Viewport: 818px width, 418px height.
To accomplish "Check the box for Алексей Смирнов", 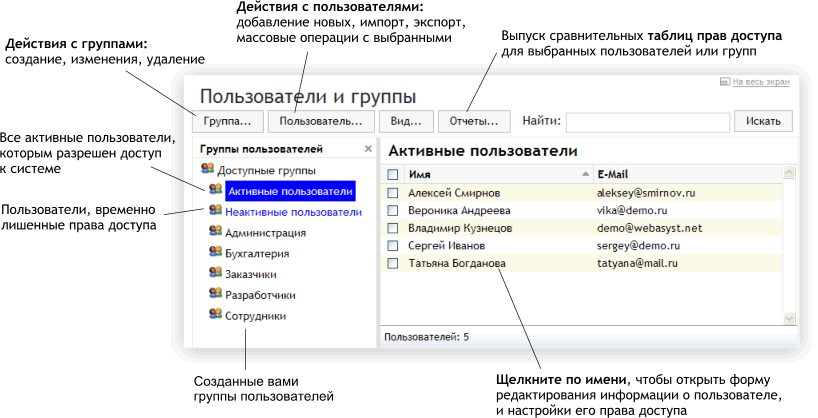I will click(393, 193).
